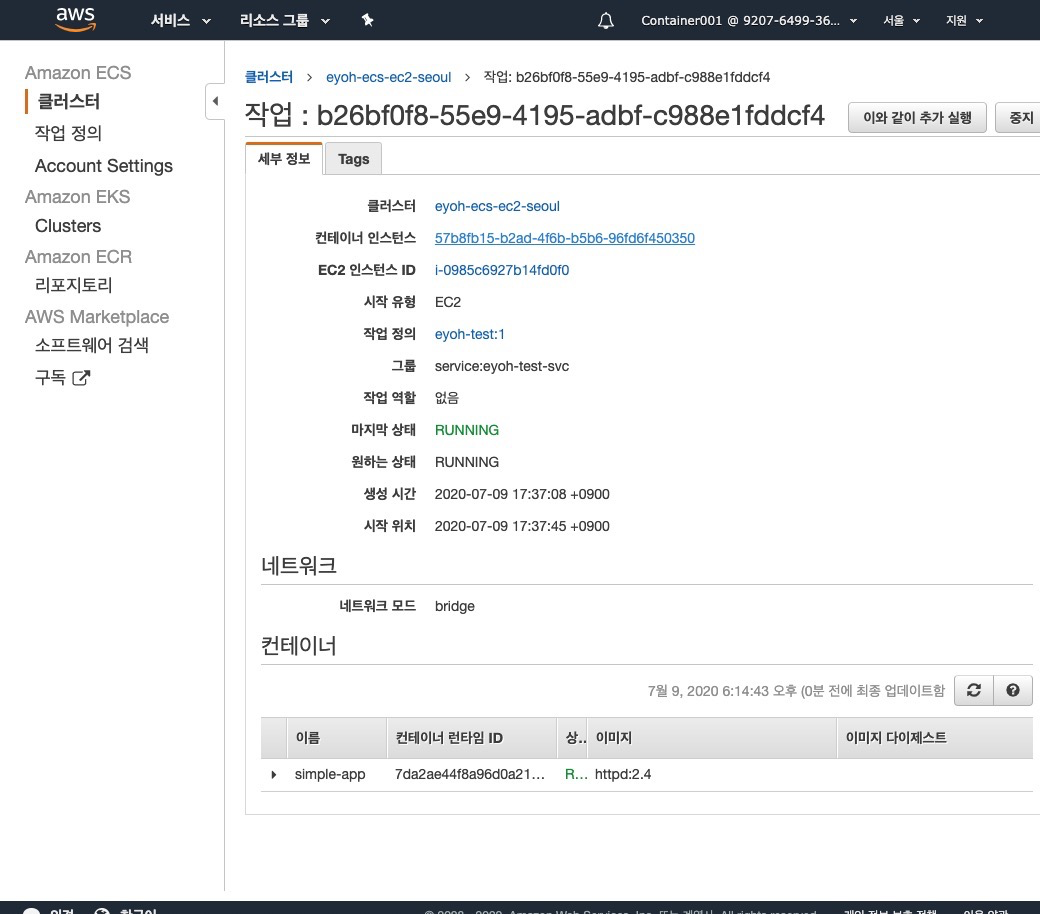
Task: Open the 리소스 그룹 dropdown menu
Action: point(285,21)
